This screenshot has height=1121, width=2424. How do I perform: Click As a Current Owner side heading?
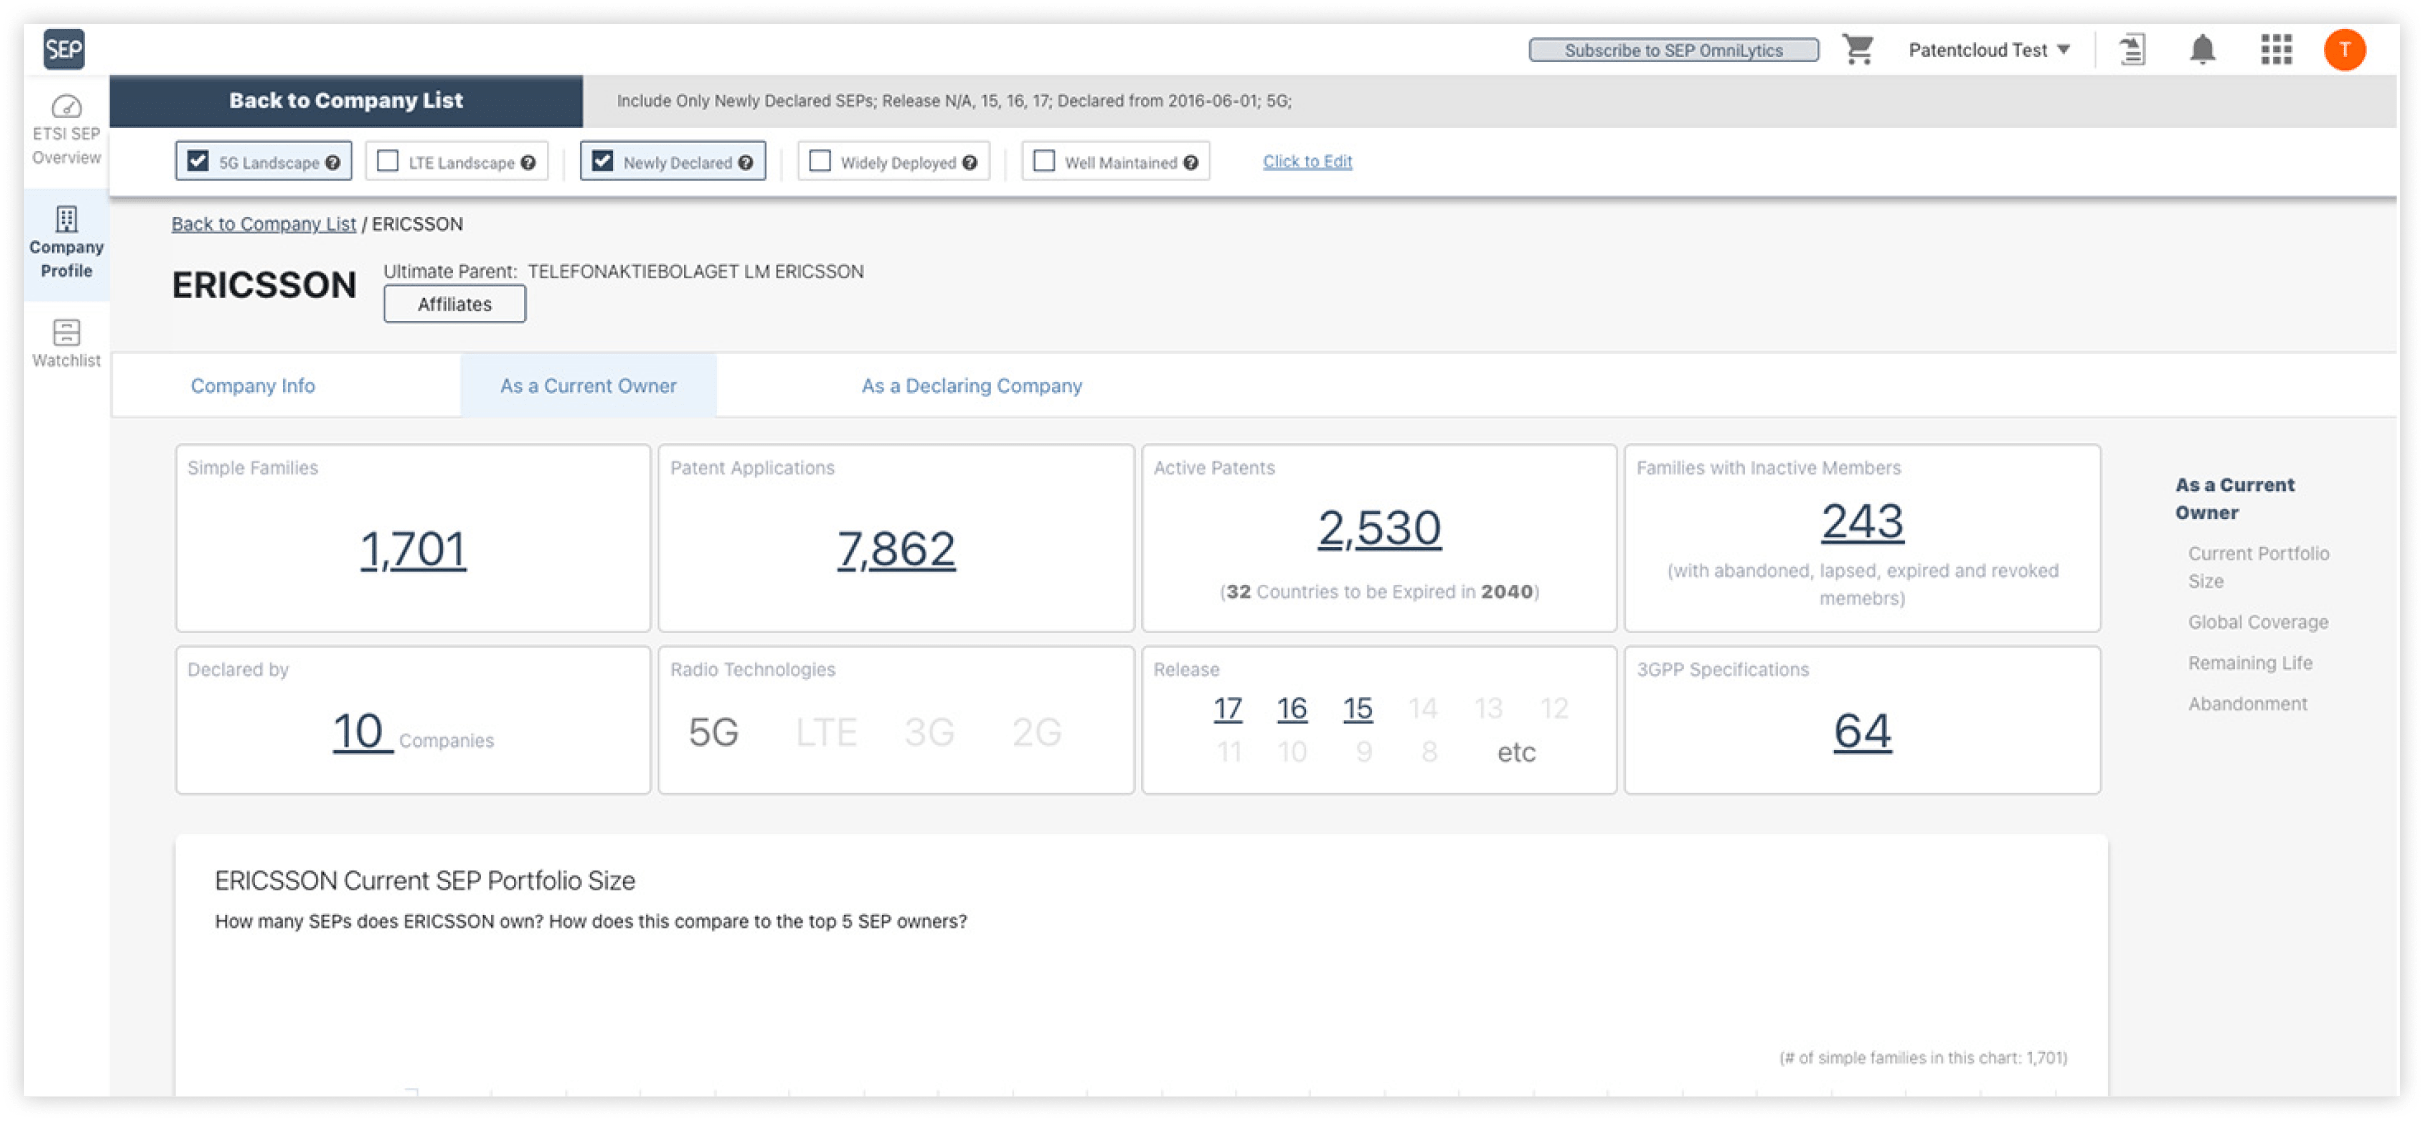coord(2235,498)
